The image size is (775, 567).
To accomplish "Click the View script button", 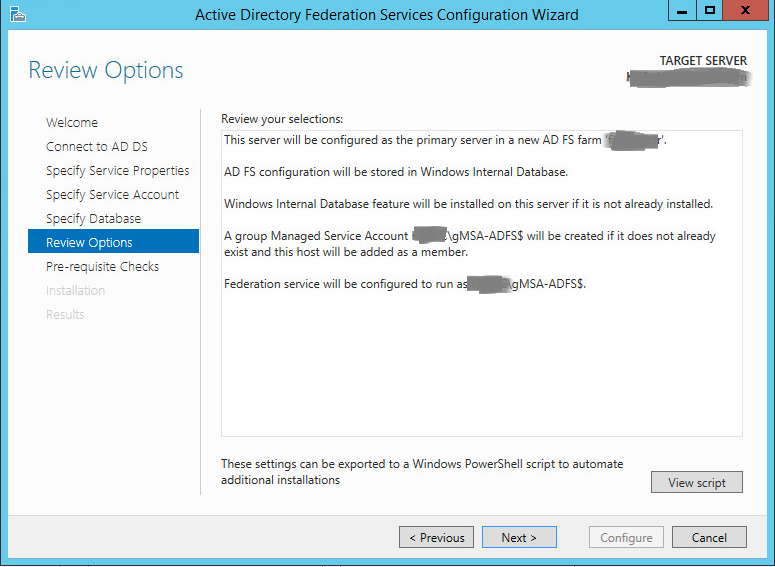I will point(696,482).
